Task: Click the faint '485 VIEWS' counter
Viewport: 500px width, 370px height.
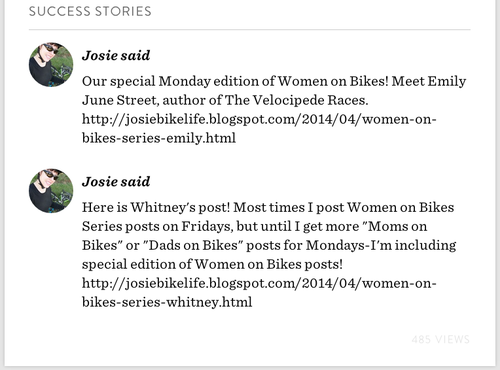Action: pos(440,339)
